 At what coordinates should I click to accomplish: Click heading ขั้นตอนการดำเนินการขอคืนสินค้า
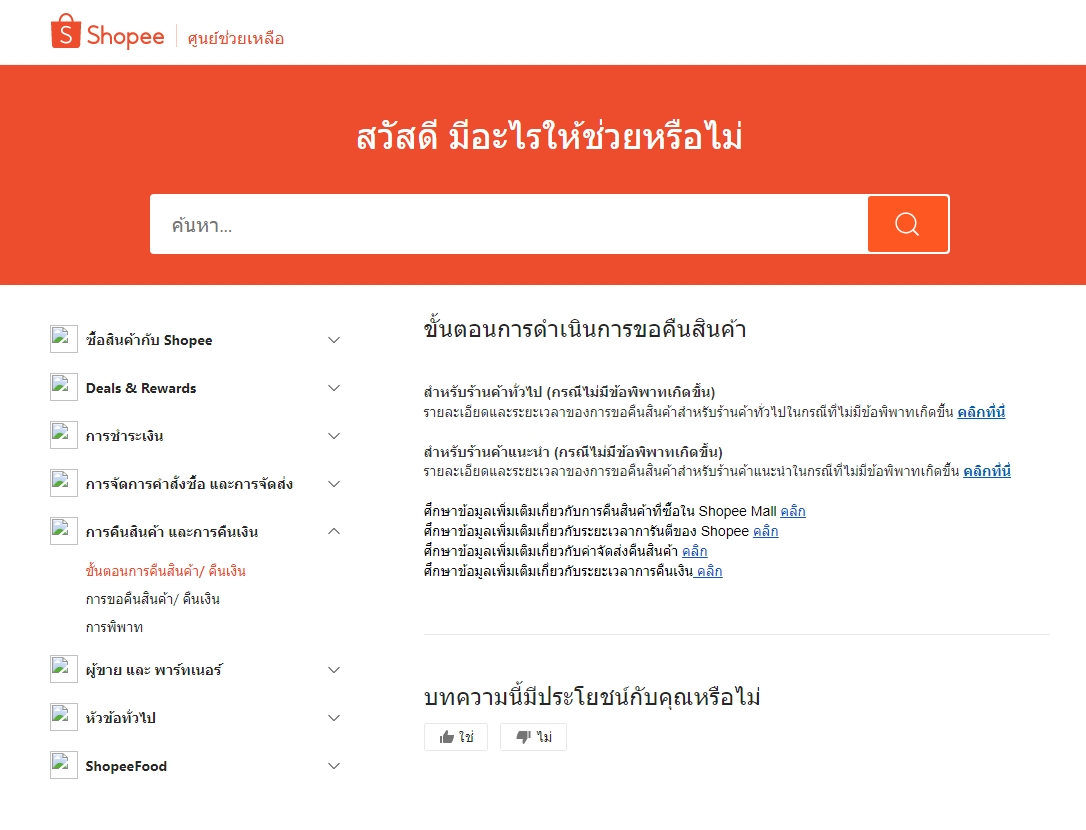point(585,328)
